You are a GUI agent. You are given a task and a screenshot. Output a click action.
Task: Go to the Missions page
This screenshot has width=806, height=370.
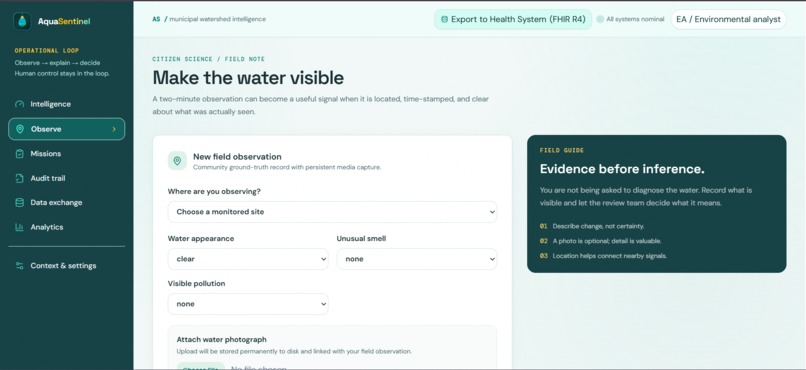[x=66, y=154]
